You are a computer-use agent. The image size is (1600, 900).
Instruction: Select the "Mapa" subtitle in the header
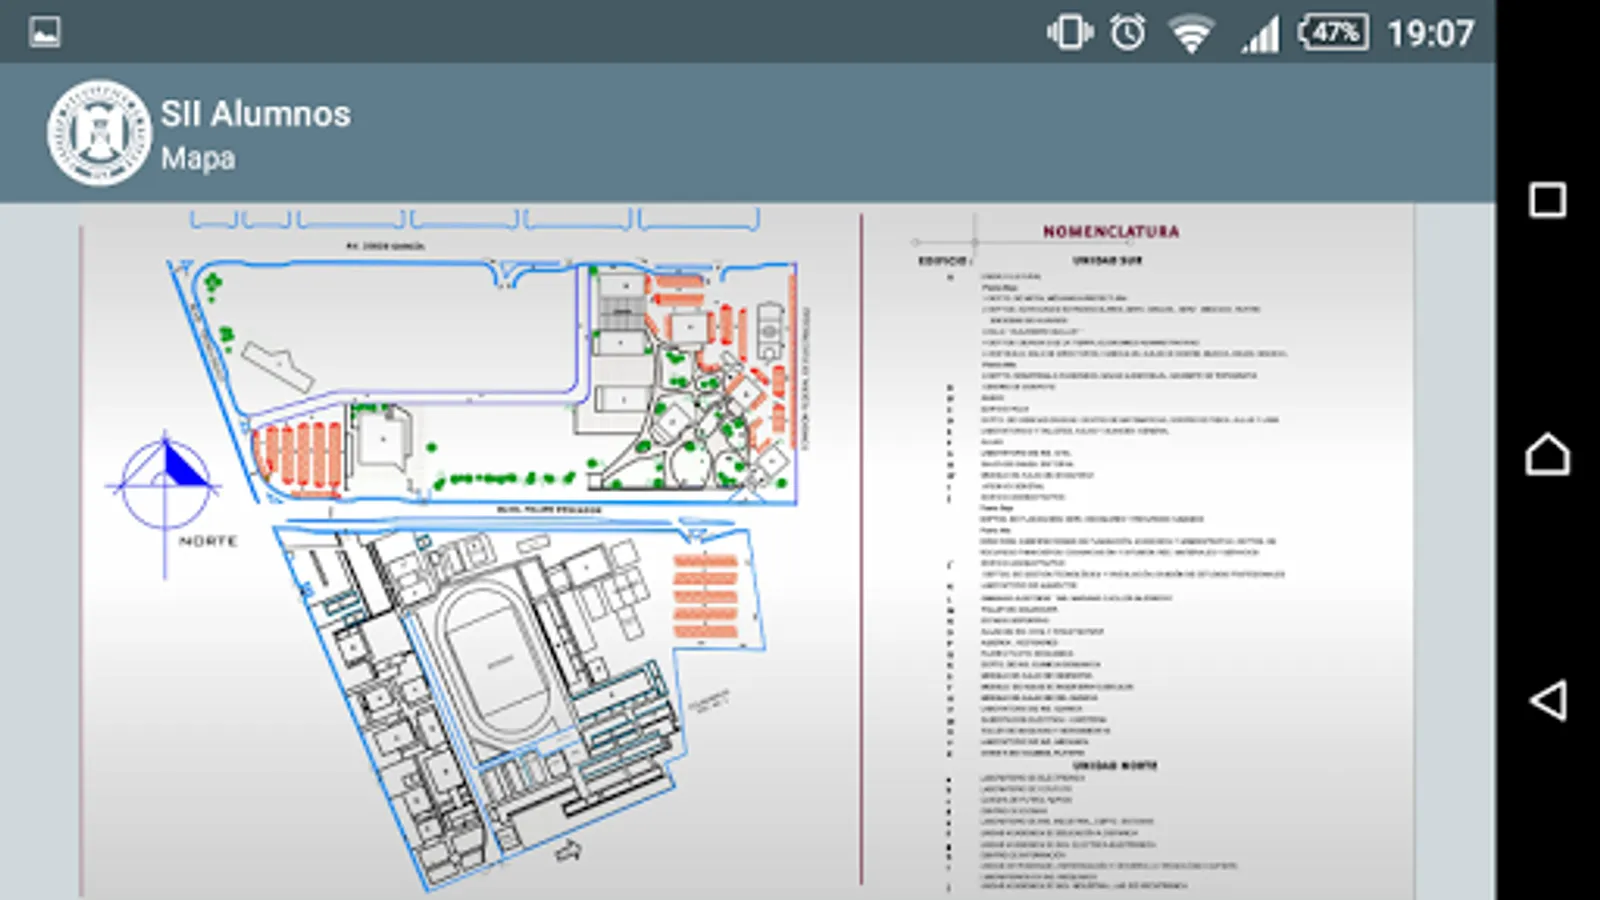coord(198,158)
